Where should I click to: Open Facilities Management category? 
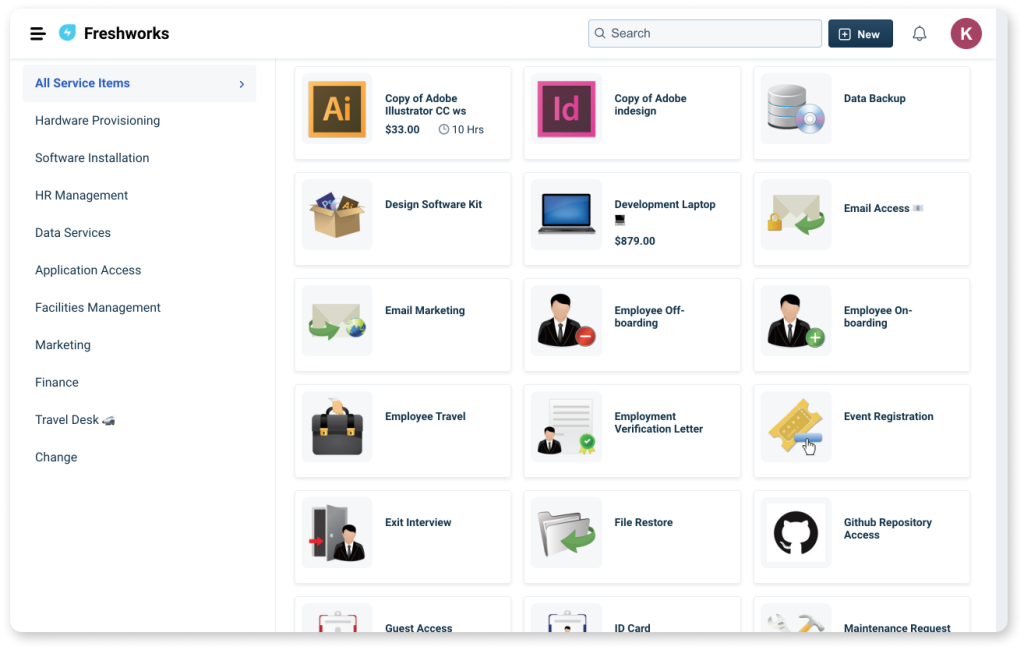pyautogui.click(x=98, y=307)
